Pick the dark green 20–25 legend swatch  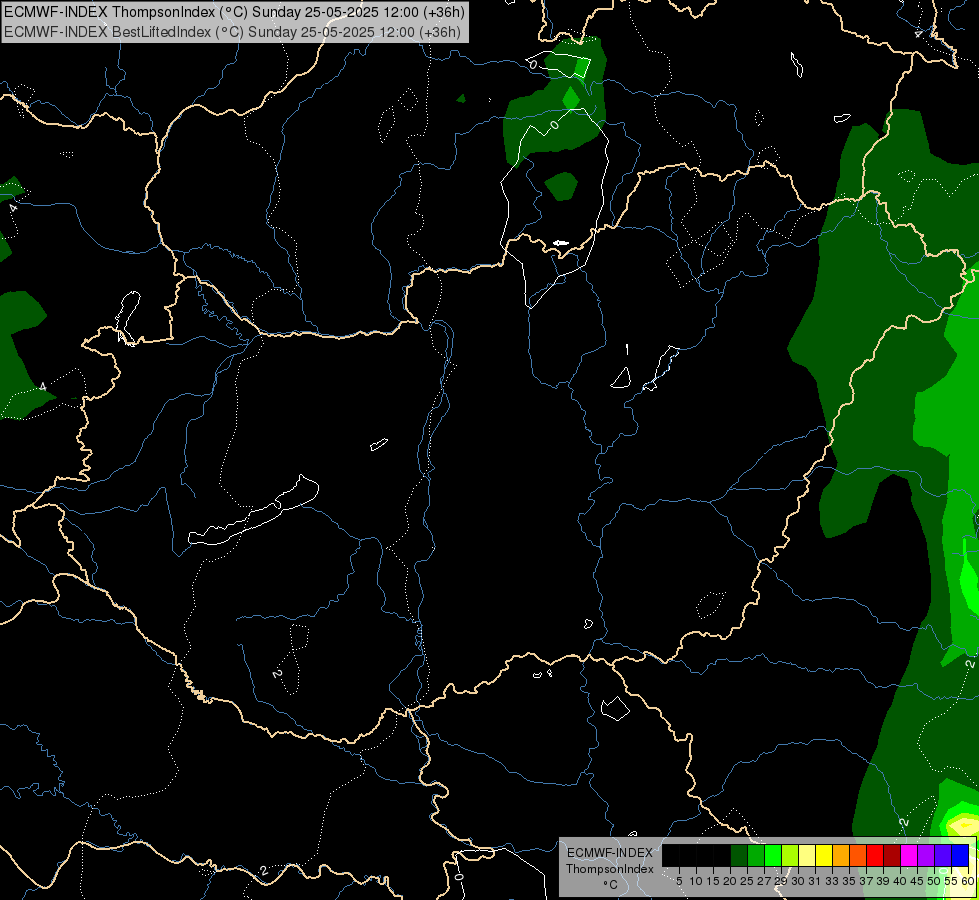tap(739, 855)
